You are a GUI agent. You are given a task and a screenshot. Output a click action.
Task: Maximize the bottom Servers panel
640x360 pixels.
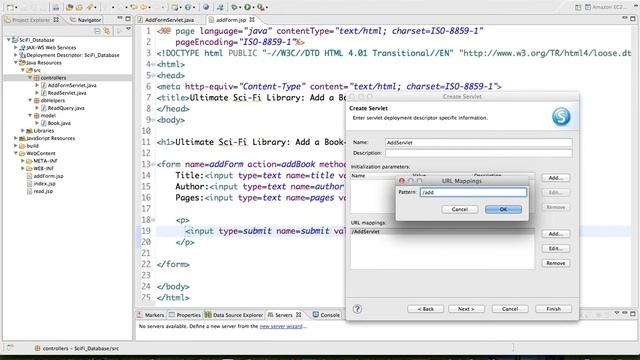[x=633, y=313]
